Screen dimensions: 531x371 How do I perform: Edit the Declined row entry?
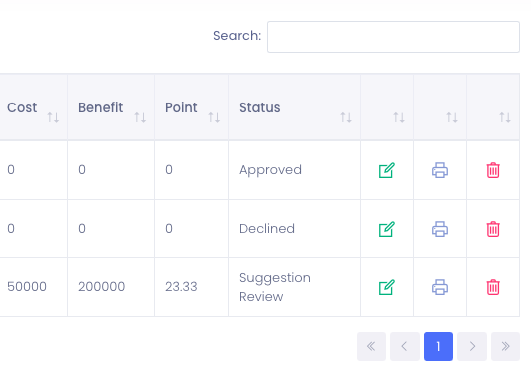coord(386,229)
